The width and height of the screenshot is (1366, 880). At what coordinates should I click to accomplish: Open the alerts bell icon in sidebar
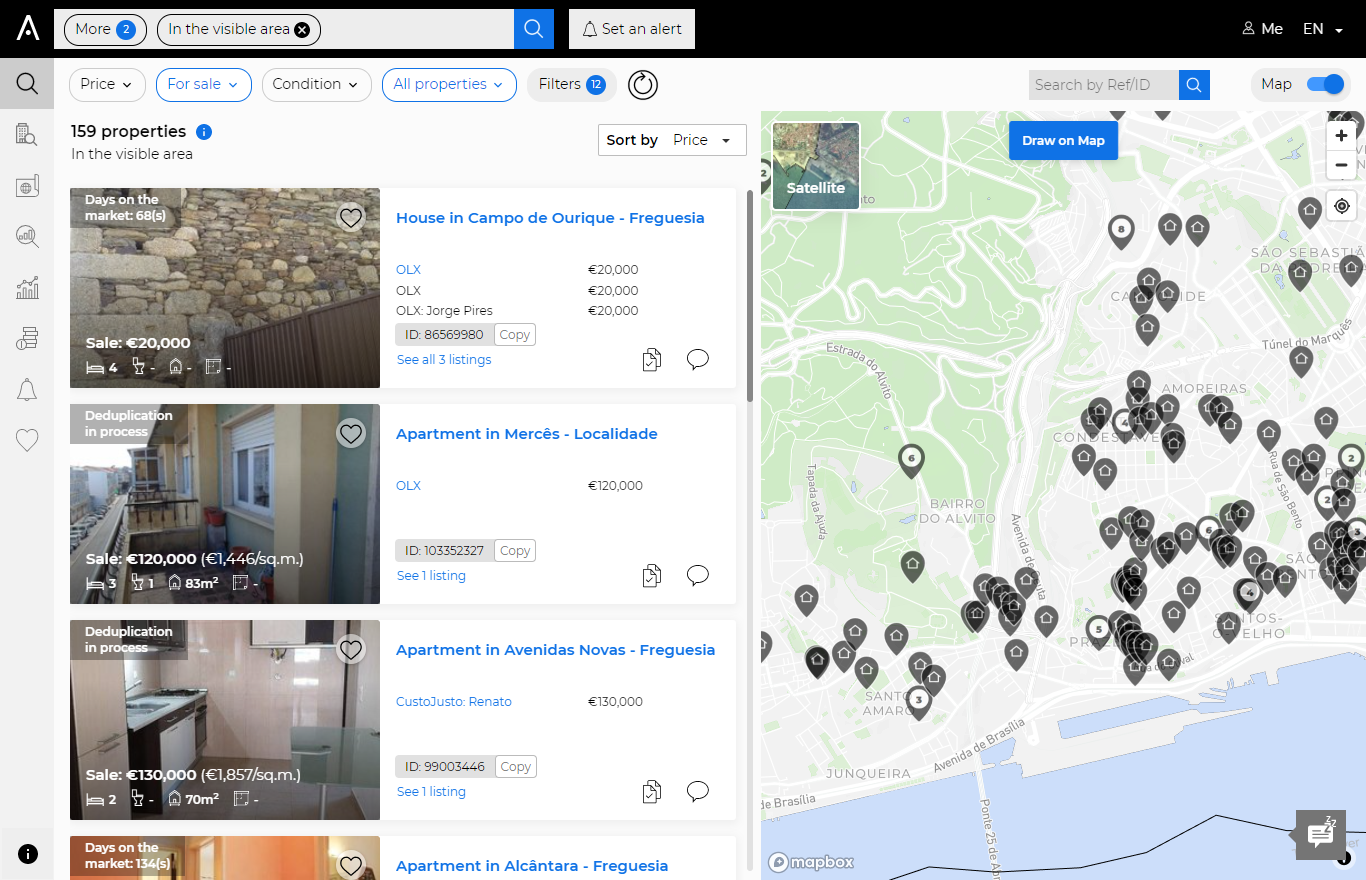[x=27, y=390]
